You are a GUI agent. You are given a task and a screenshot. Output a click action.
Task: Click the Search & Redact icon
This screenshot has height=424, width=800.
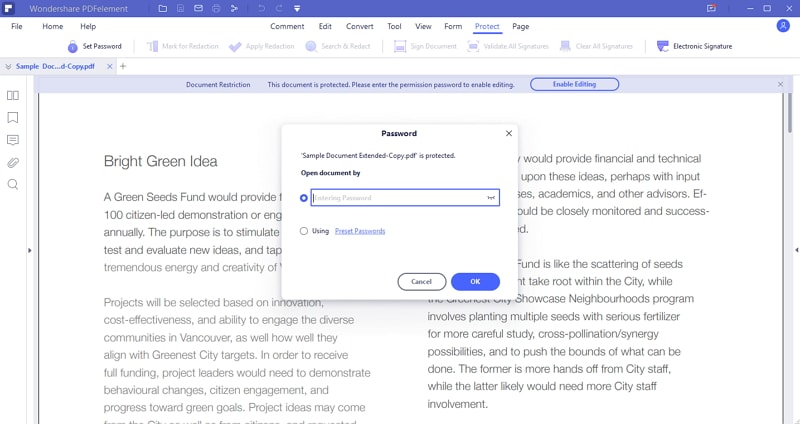tap(311, 46)
